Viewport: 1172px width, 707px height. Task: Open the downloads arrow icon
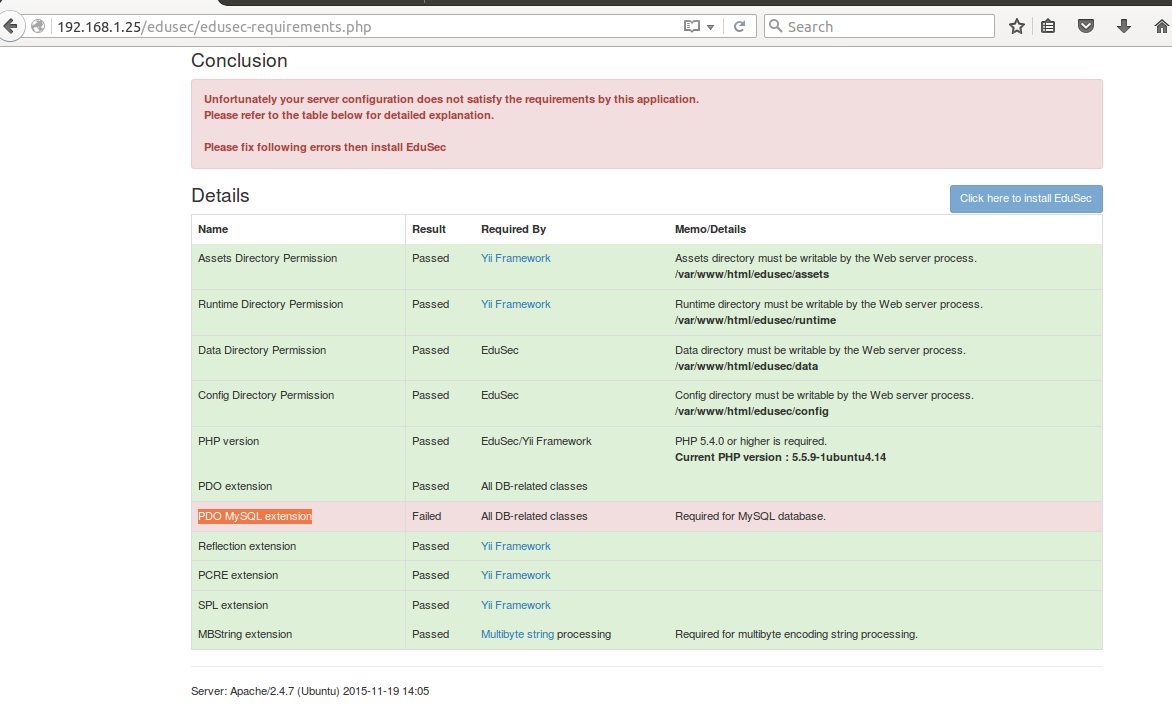coord(1124,27)
